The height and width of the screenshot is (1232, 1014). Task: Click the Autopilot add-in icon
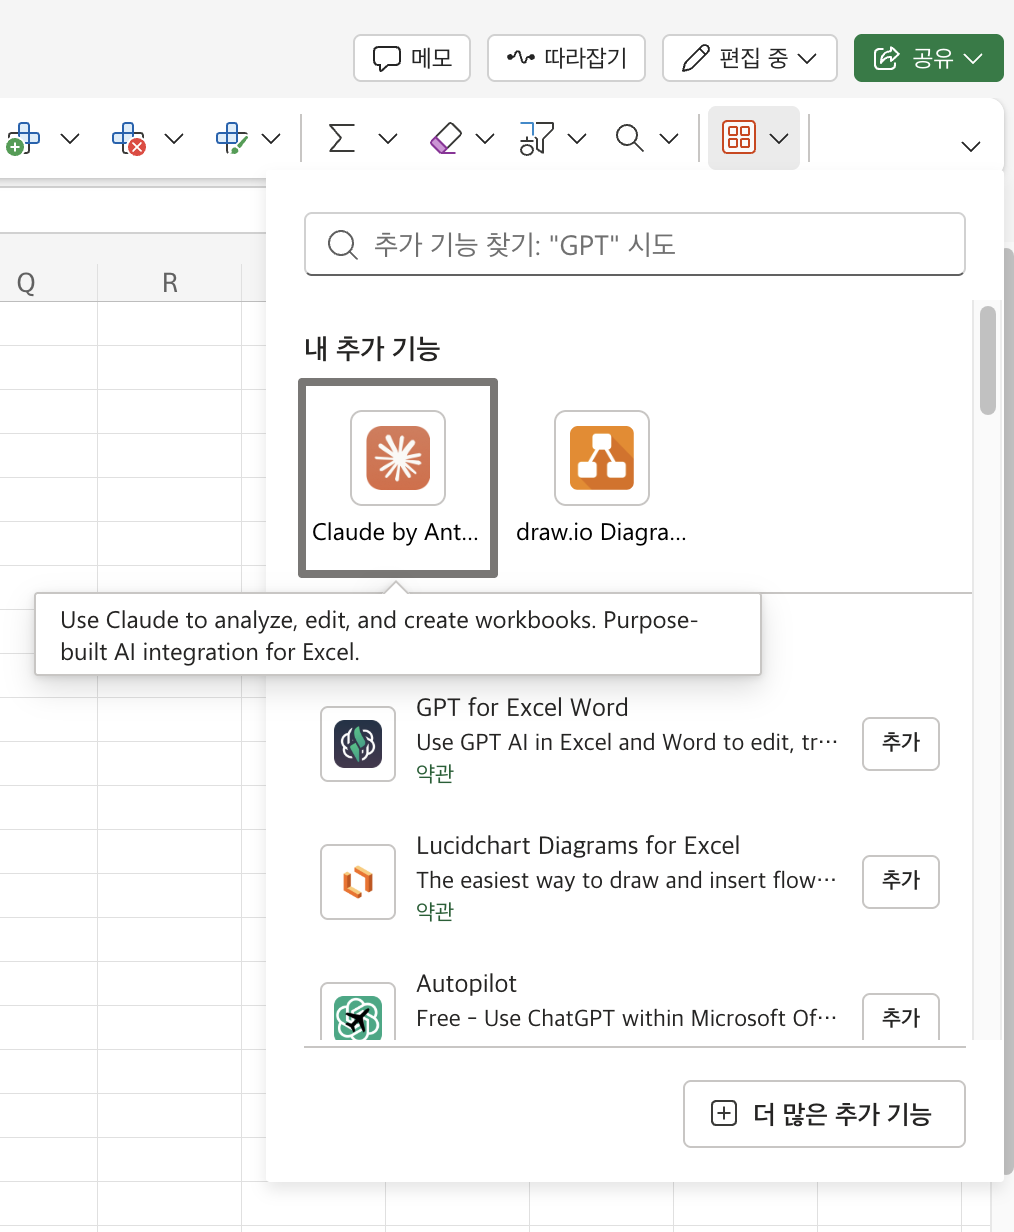[x=358, y=1012]
